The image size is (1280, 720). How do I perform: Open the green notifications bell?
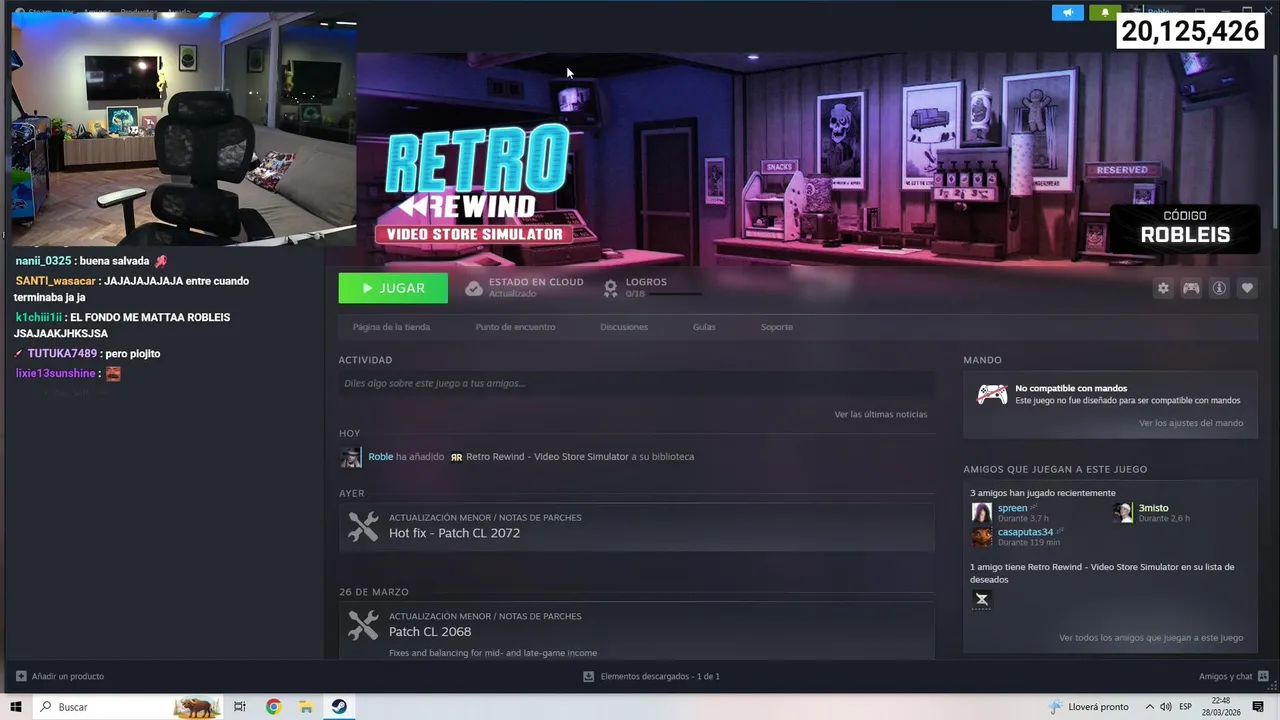tap(1105, 13)
